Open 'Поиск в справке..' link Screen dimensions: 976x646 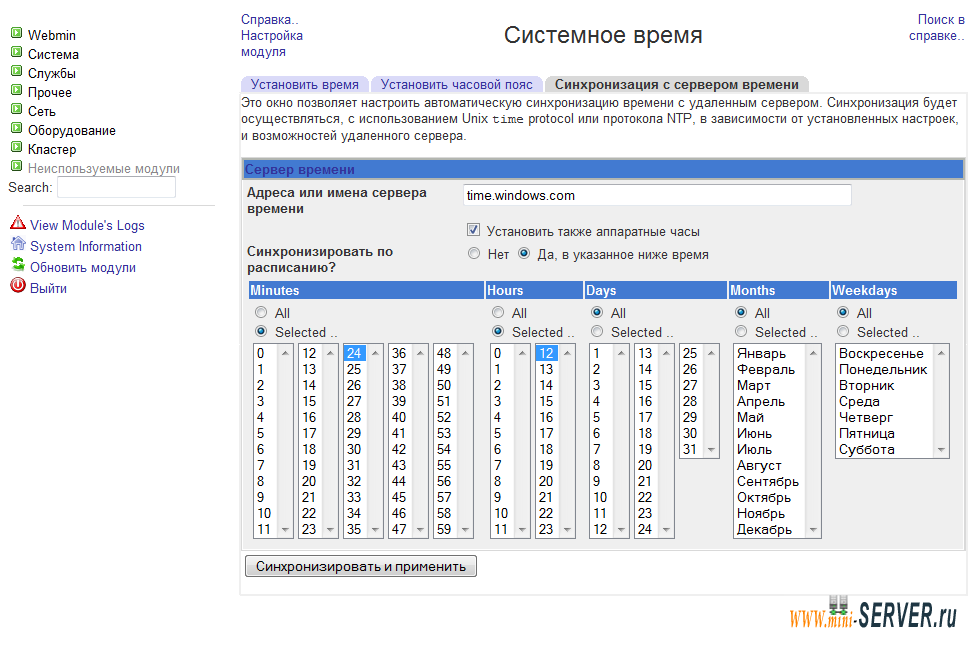click(x=937, y=27)
